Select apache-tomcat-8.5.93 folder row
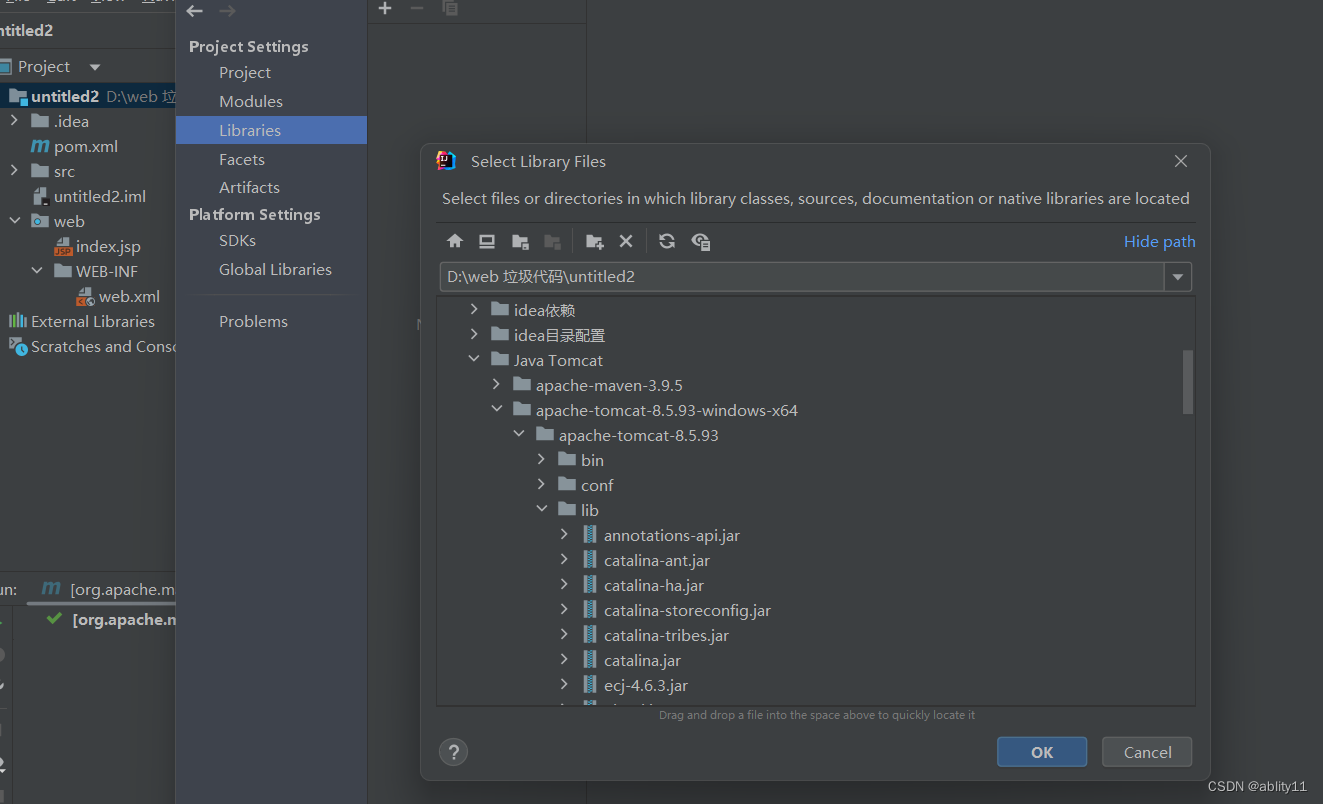 638,435
